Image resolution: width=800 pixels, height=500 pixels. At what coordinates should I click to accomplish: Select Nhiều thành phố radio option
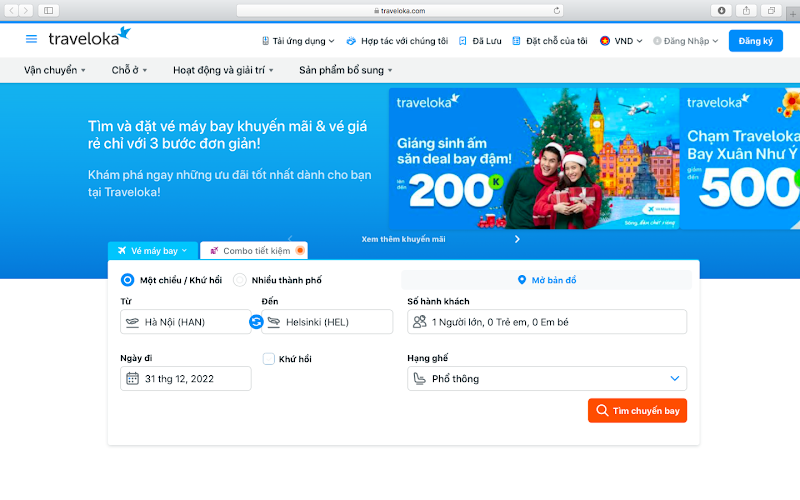240,280
